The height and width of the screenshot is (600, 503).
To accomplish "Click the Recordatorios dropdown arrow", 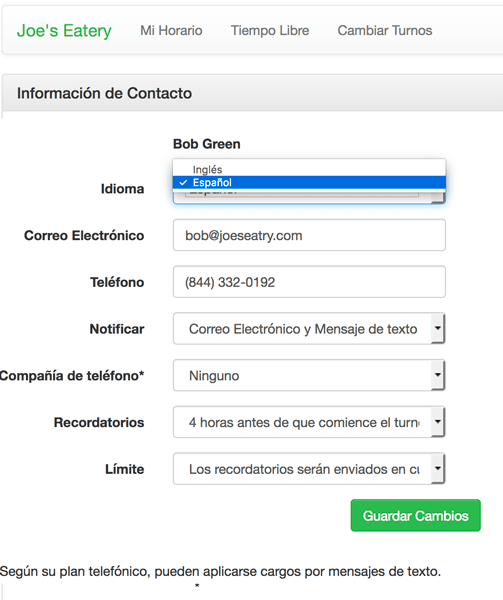I will tap(438, 422).
